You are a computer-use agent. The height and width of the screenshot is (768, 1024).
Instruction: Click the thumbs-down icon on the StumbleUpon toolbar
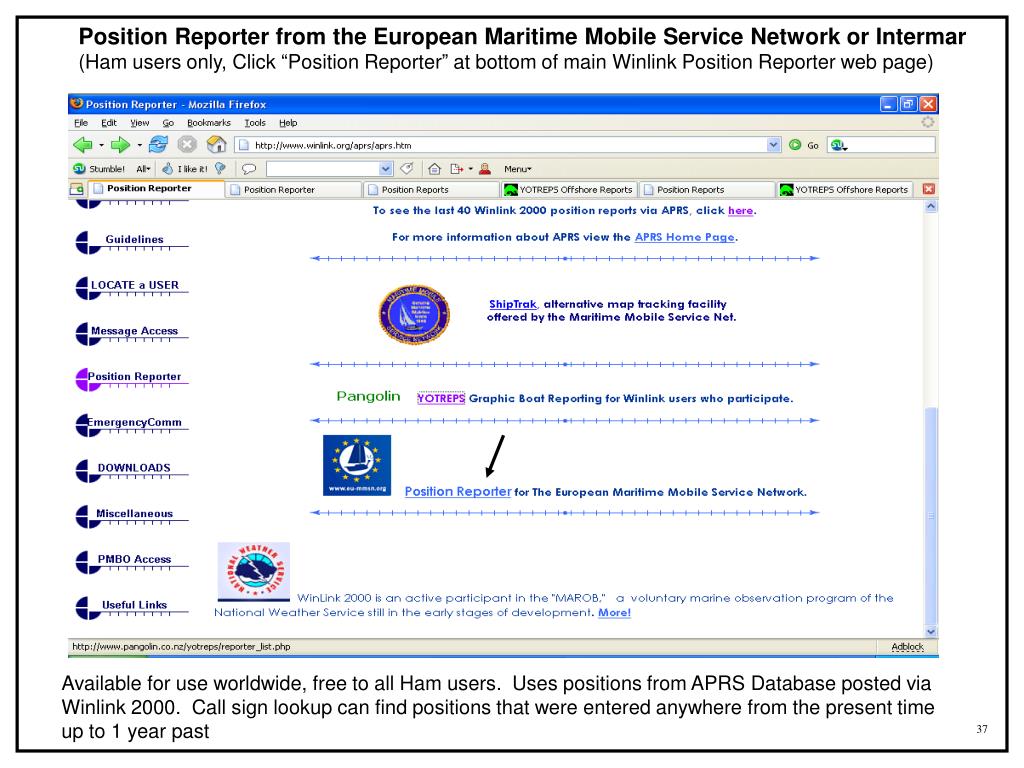pyautogui.click(x=221, y=168)
